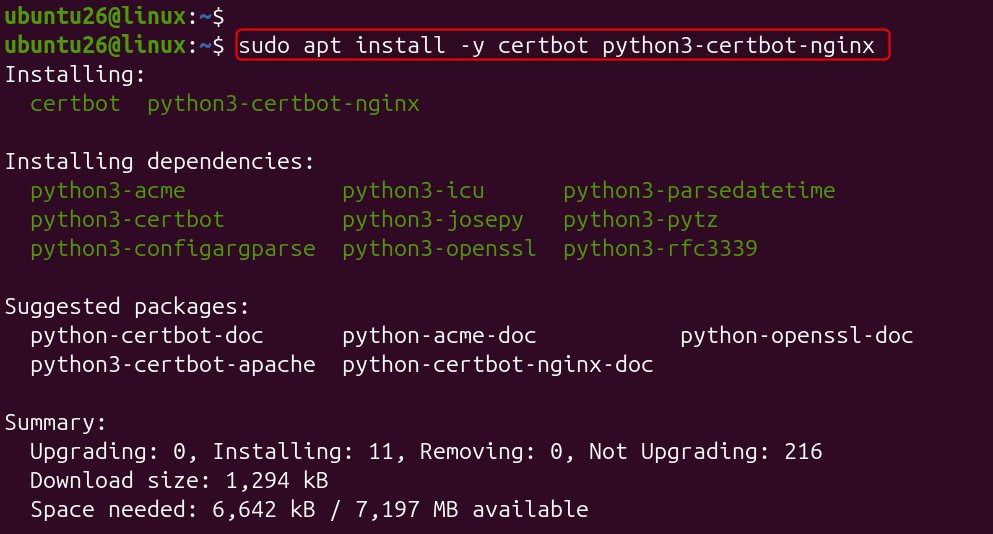993x534 pixels.
Task: Click the 'Installing dependencies:' heading
Action: click(160, 162)
